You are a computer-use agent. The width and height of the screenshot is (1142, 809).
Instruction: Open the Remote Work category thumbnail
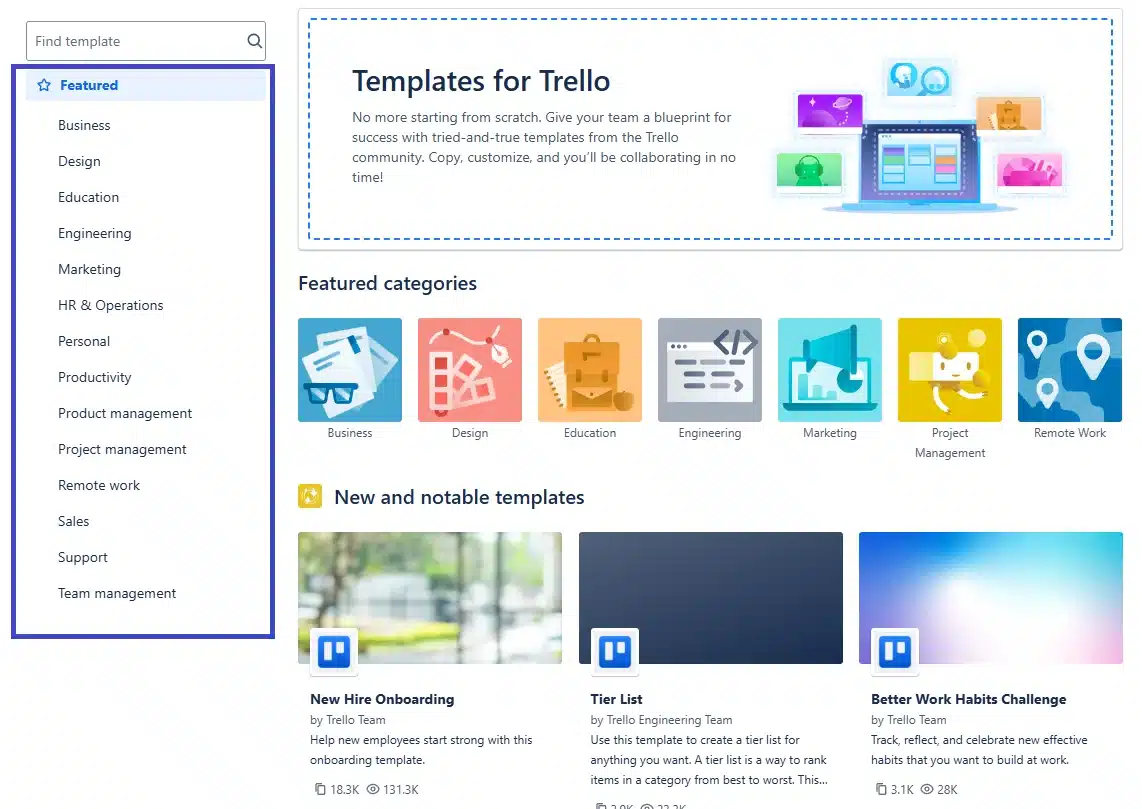[1070, 370]
